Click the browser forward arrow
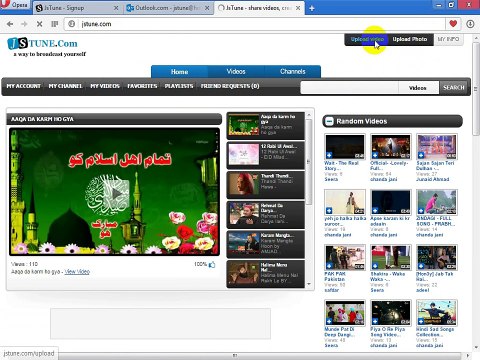The width and height of the screenshot is (480, 360). 24,24
